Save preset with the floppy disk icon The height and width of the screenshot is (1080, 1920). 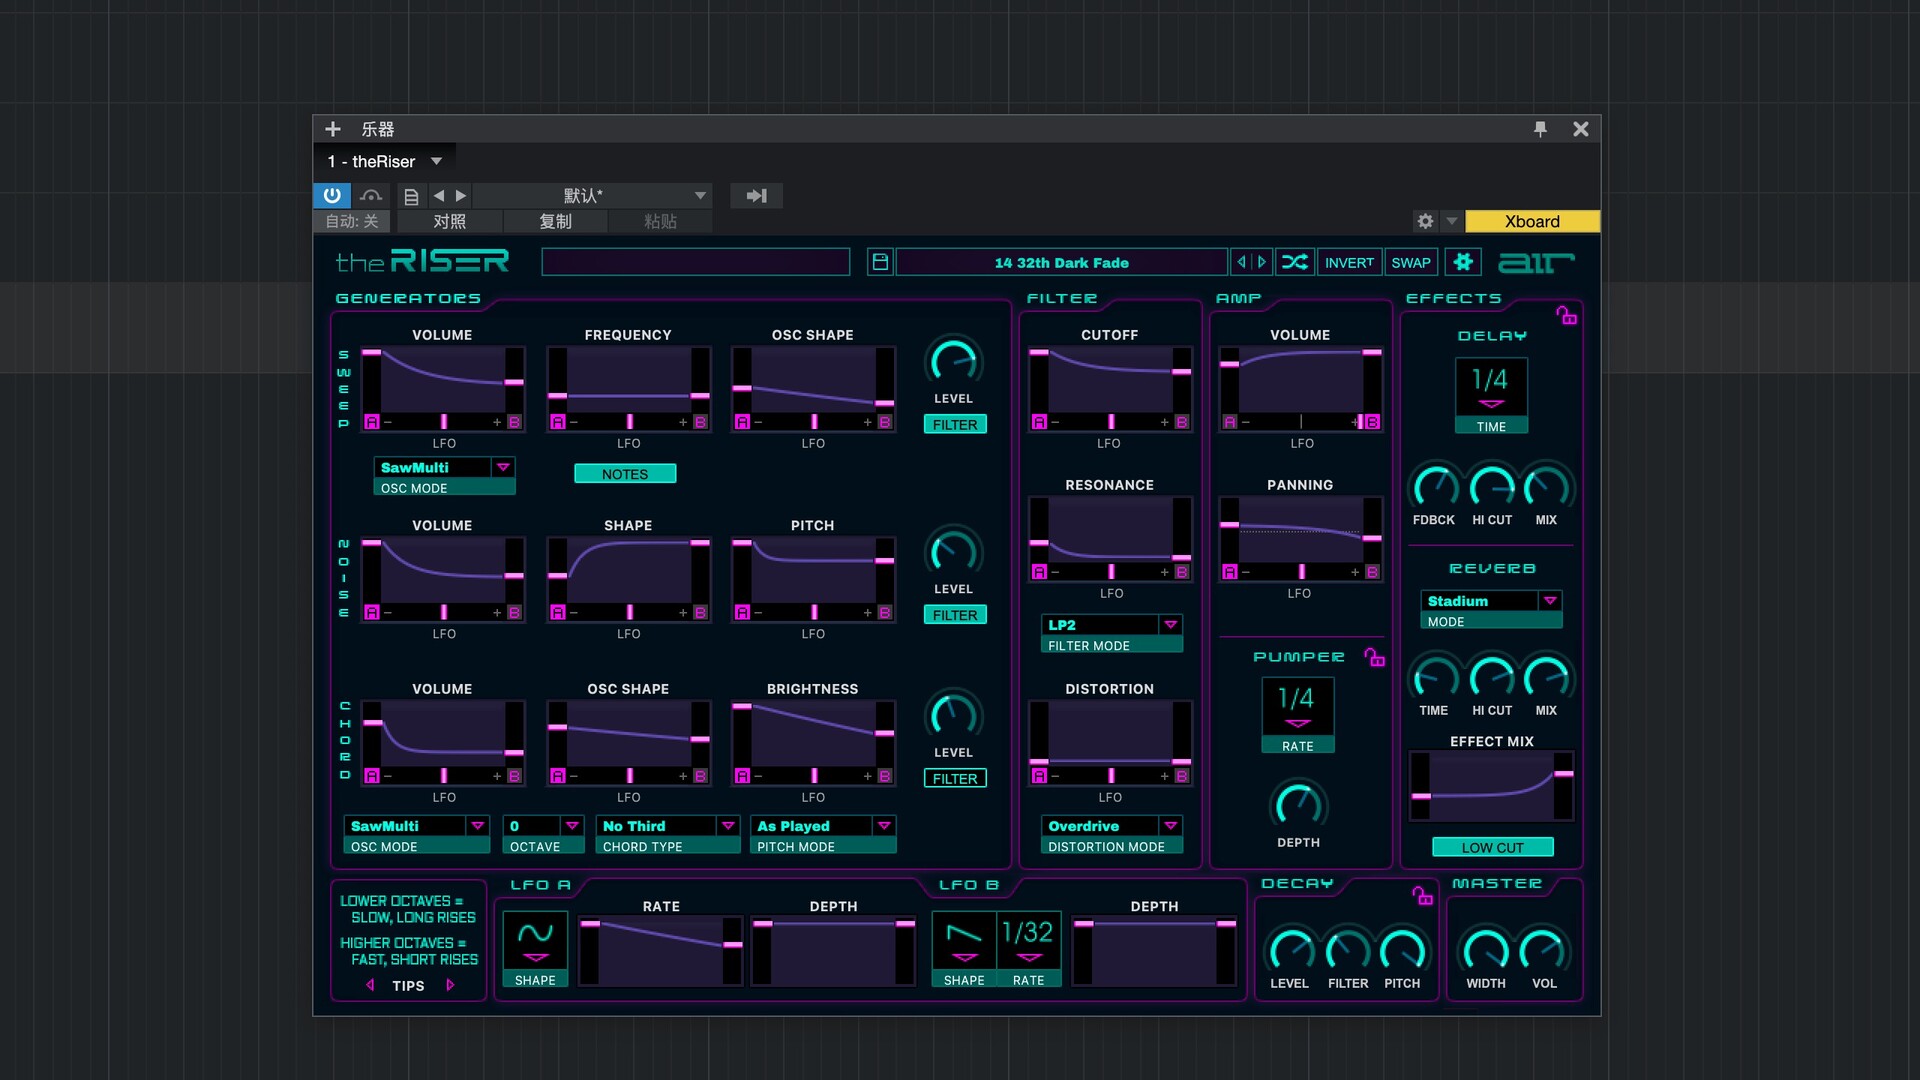(880, 262)
